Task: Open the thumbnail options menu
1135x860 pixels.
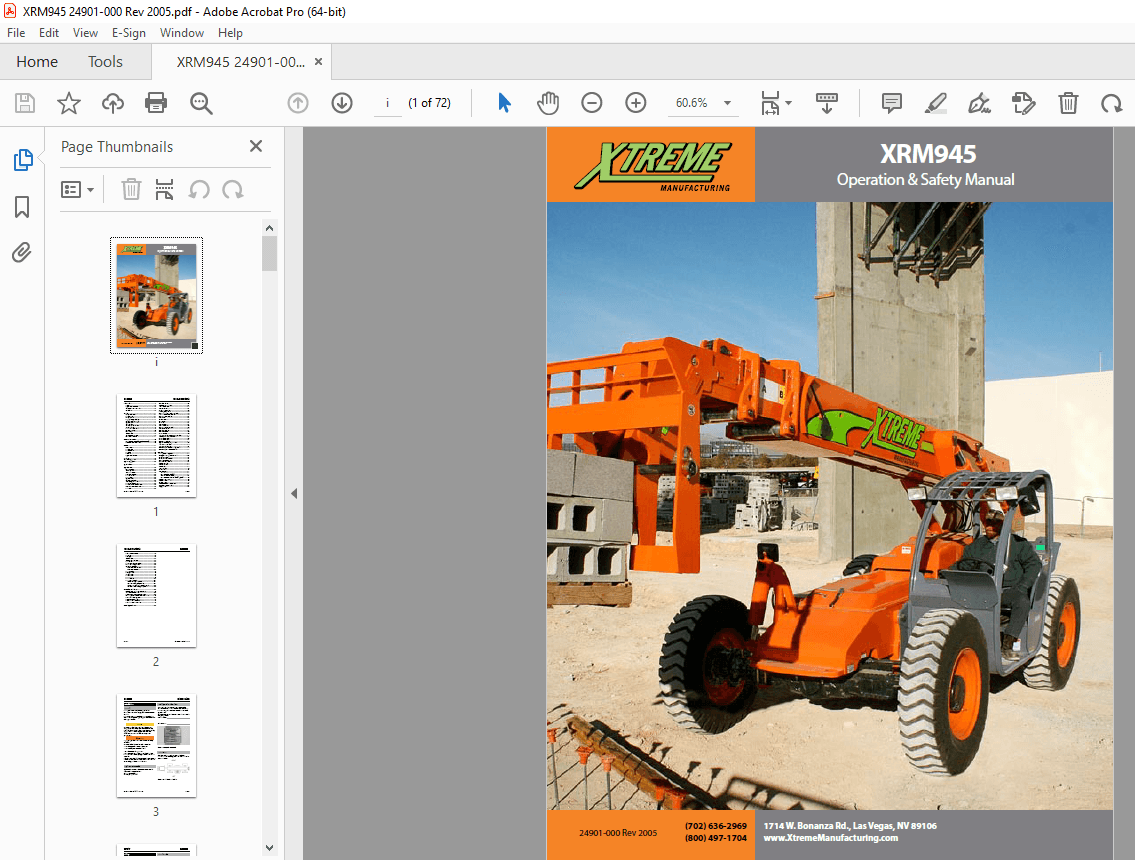Action: 78,189
